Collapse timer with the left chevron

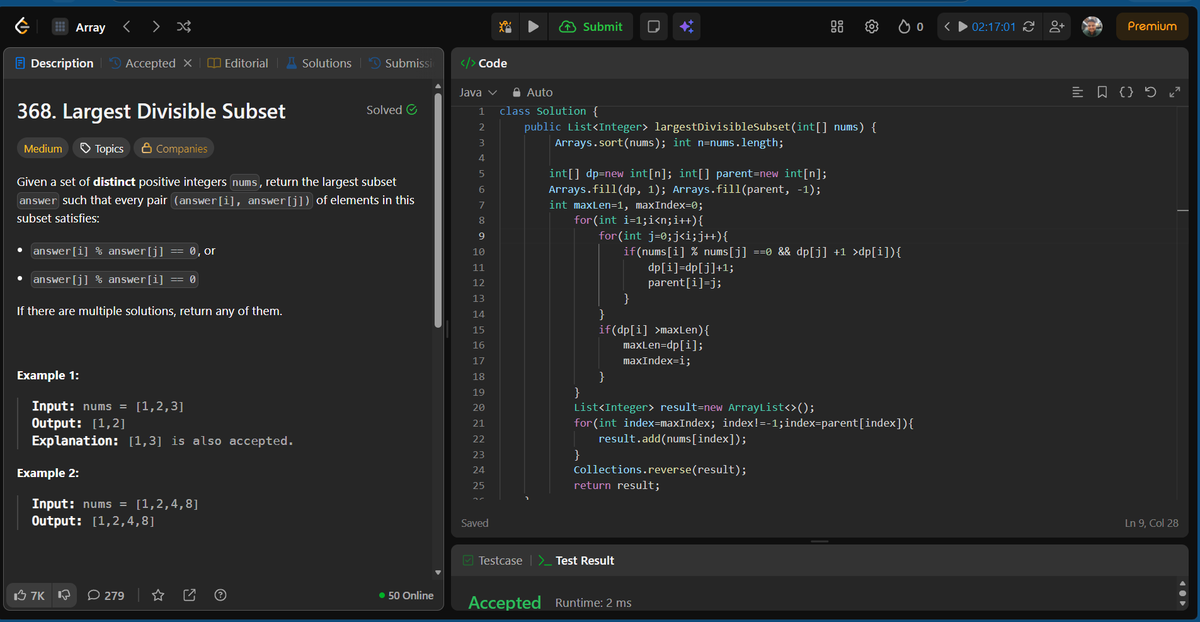(x=946, y=27)
